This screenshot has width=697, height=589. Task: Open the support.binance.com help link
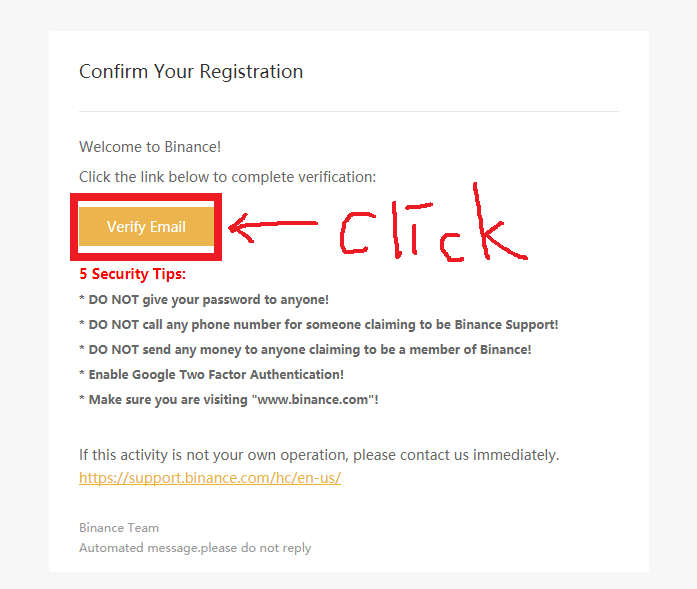(x=210, y=478)
